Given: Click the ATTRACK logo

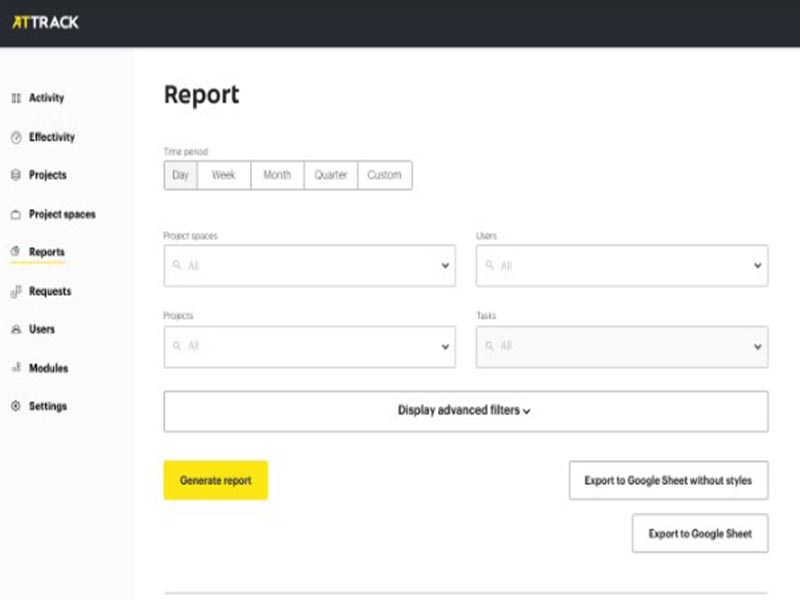Looking at the screenshot, I should (48, 20).
